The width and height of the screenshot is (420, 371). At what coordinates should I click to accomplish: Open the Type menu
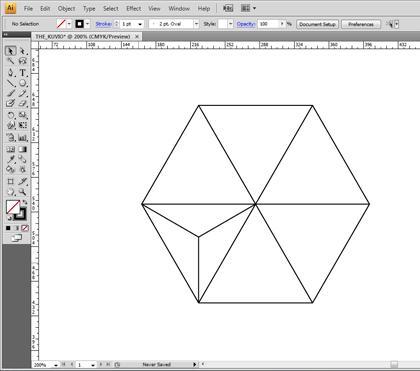tap(89, 8)
